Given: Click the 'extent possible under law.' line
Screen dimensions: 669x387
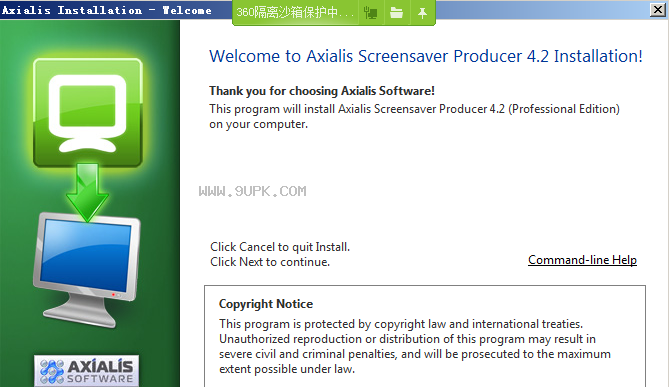Looking at the screenshot, I should 287,369.
